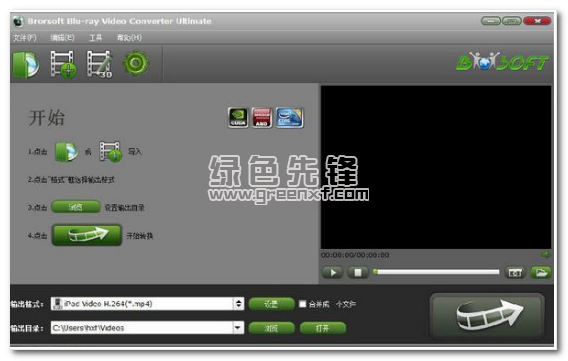
Task: Click the filmstrip icon in step 1
Action: (110, 151)
